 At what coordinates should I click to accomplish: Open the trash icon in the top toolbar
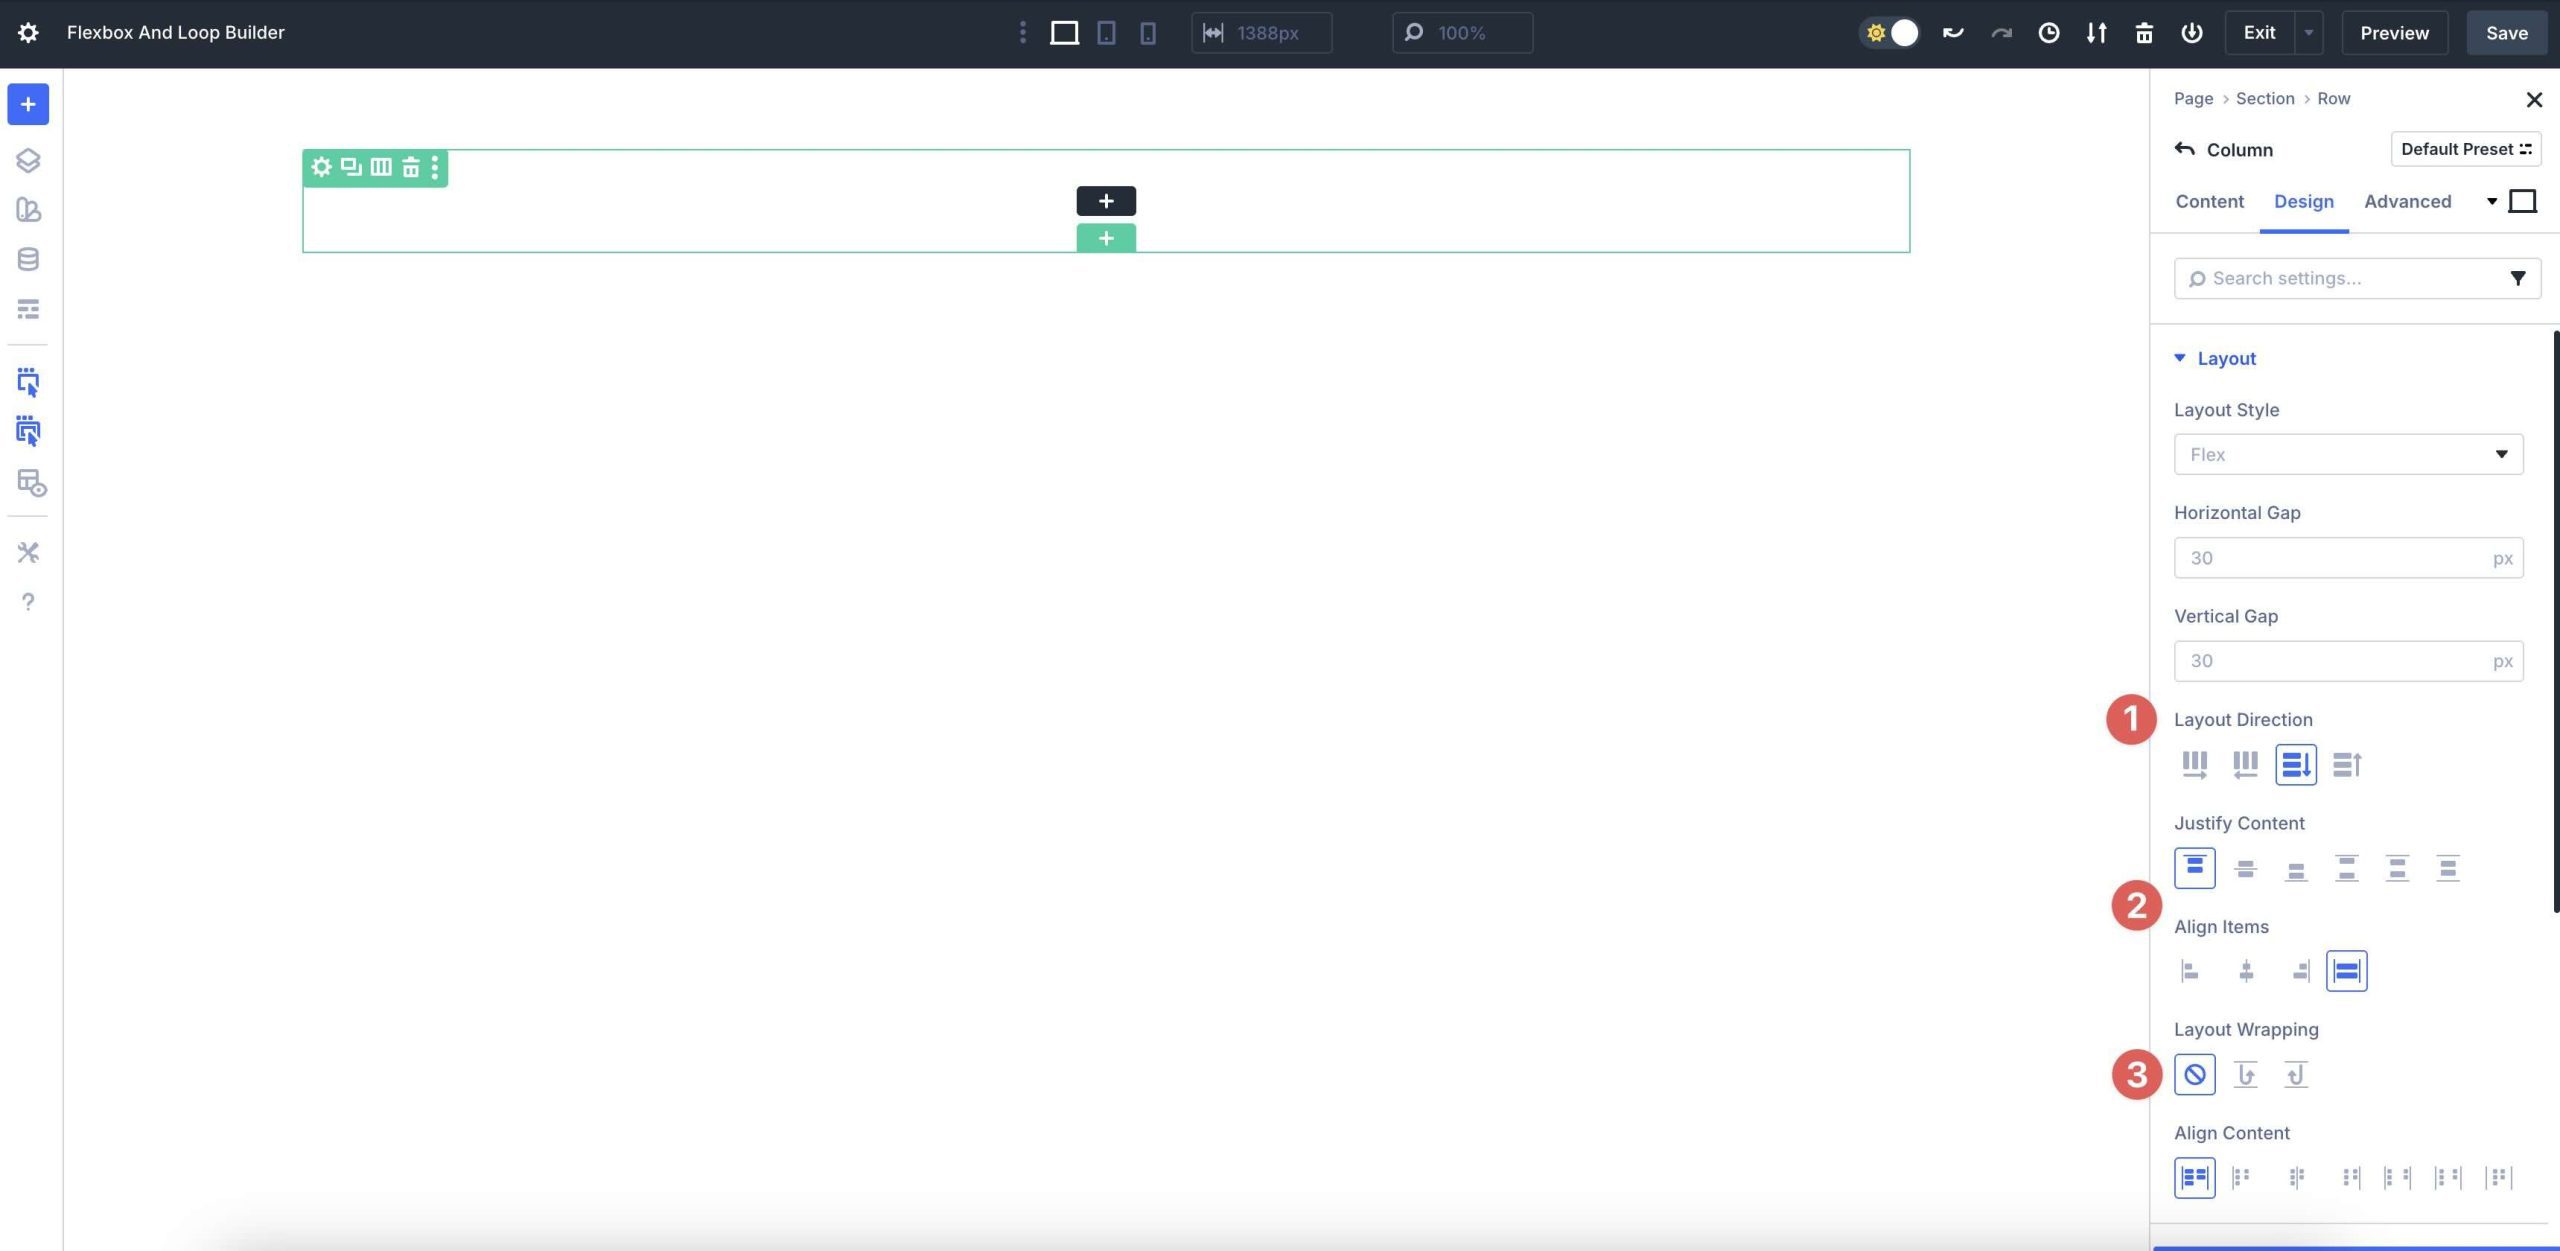[x=2144, y=32]
